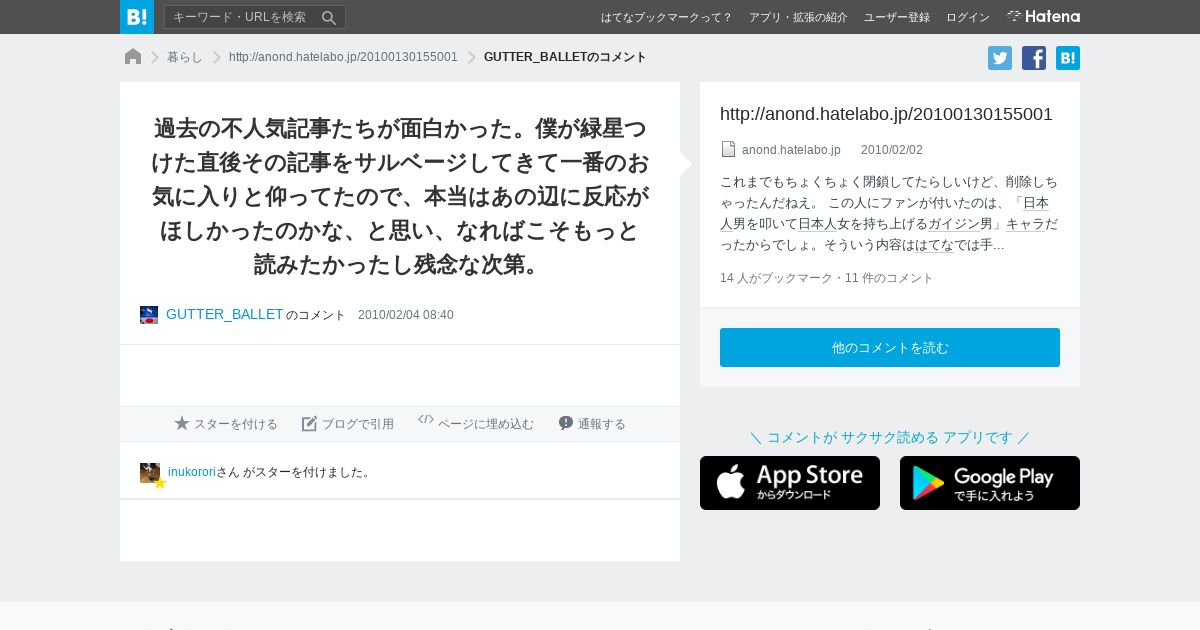Click ブログで引用 label
Screen dimensions: 1200x630
click(x=358, y=424)
